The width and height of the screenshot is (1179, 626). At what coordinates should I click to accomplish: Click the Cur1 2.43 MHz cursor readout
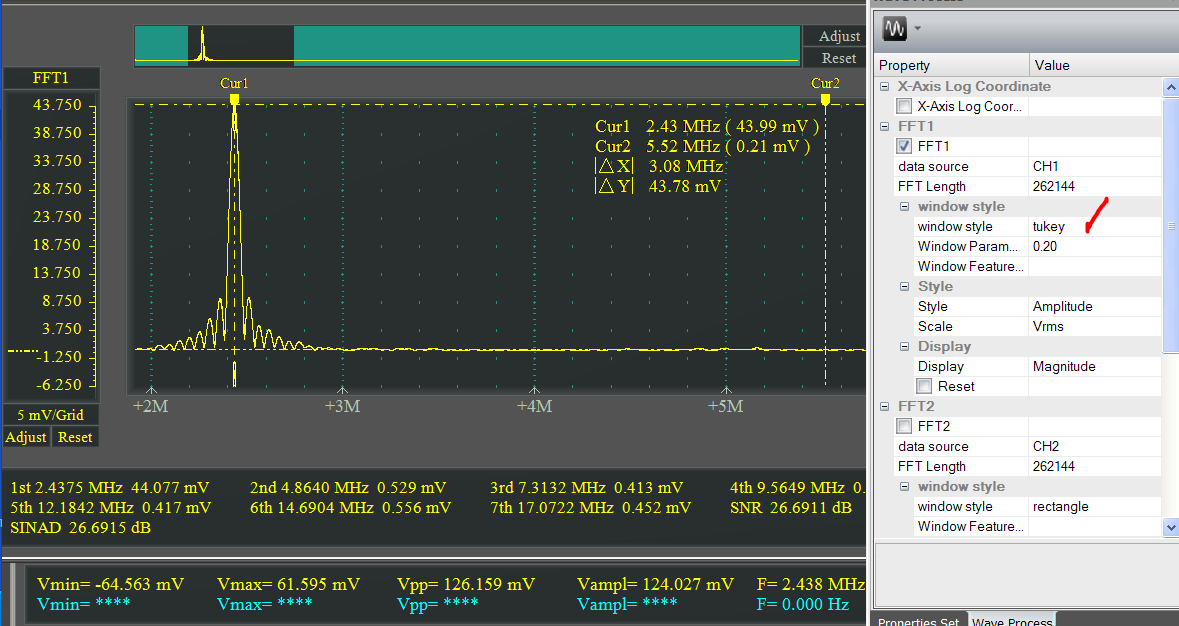click(707, 126)
